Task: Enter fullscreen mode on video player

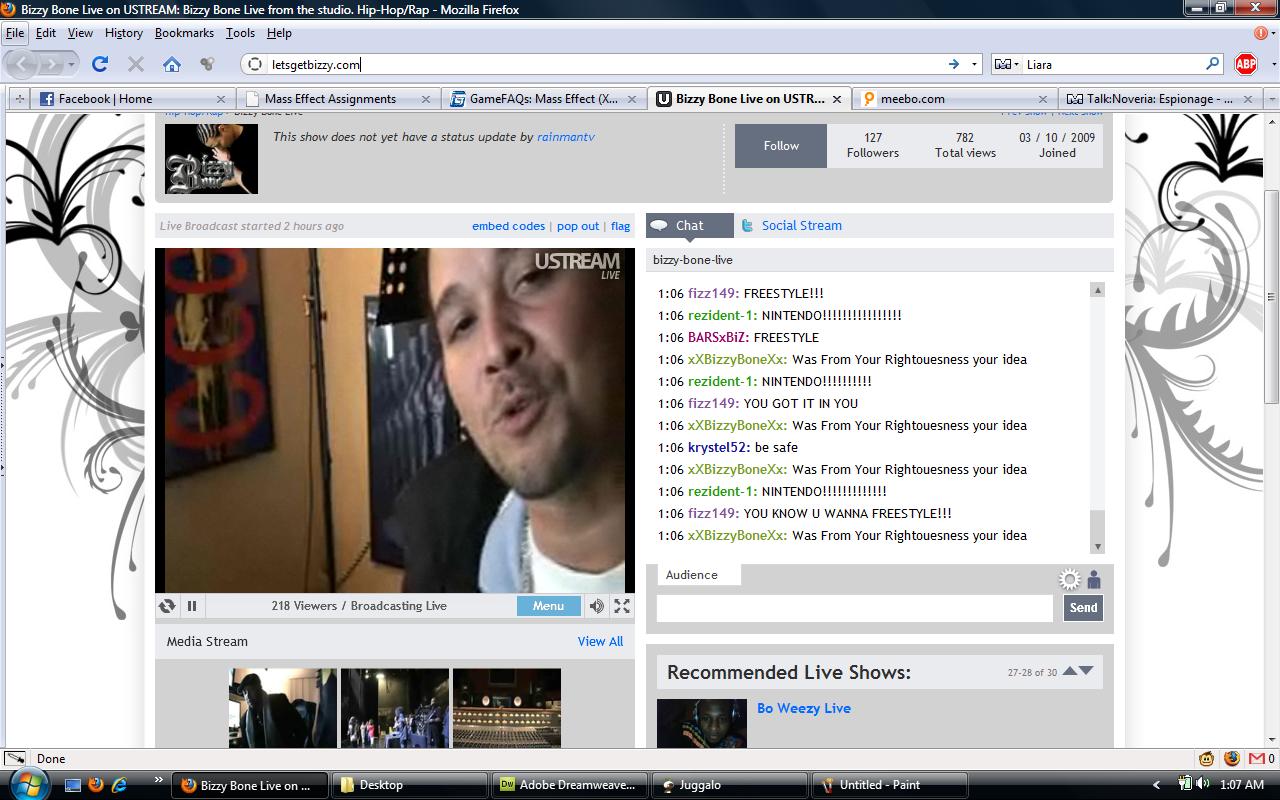Action: 622,606
